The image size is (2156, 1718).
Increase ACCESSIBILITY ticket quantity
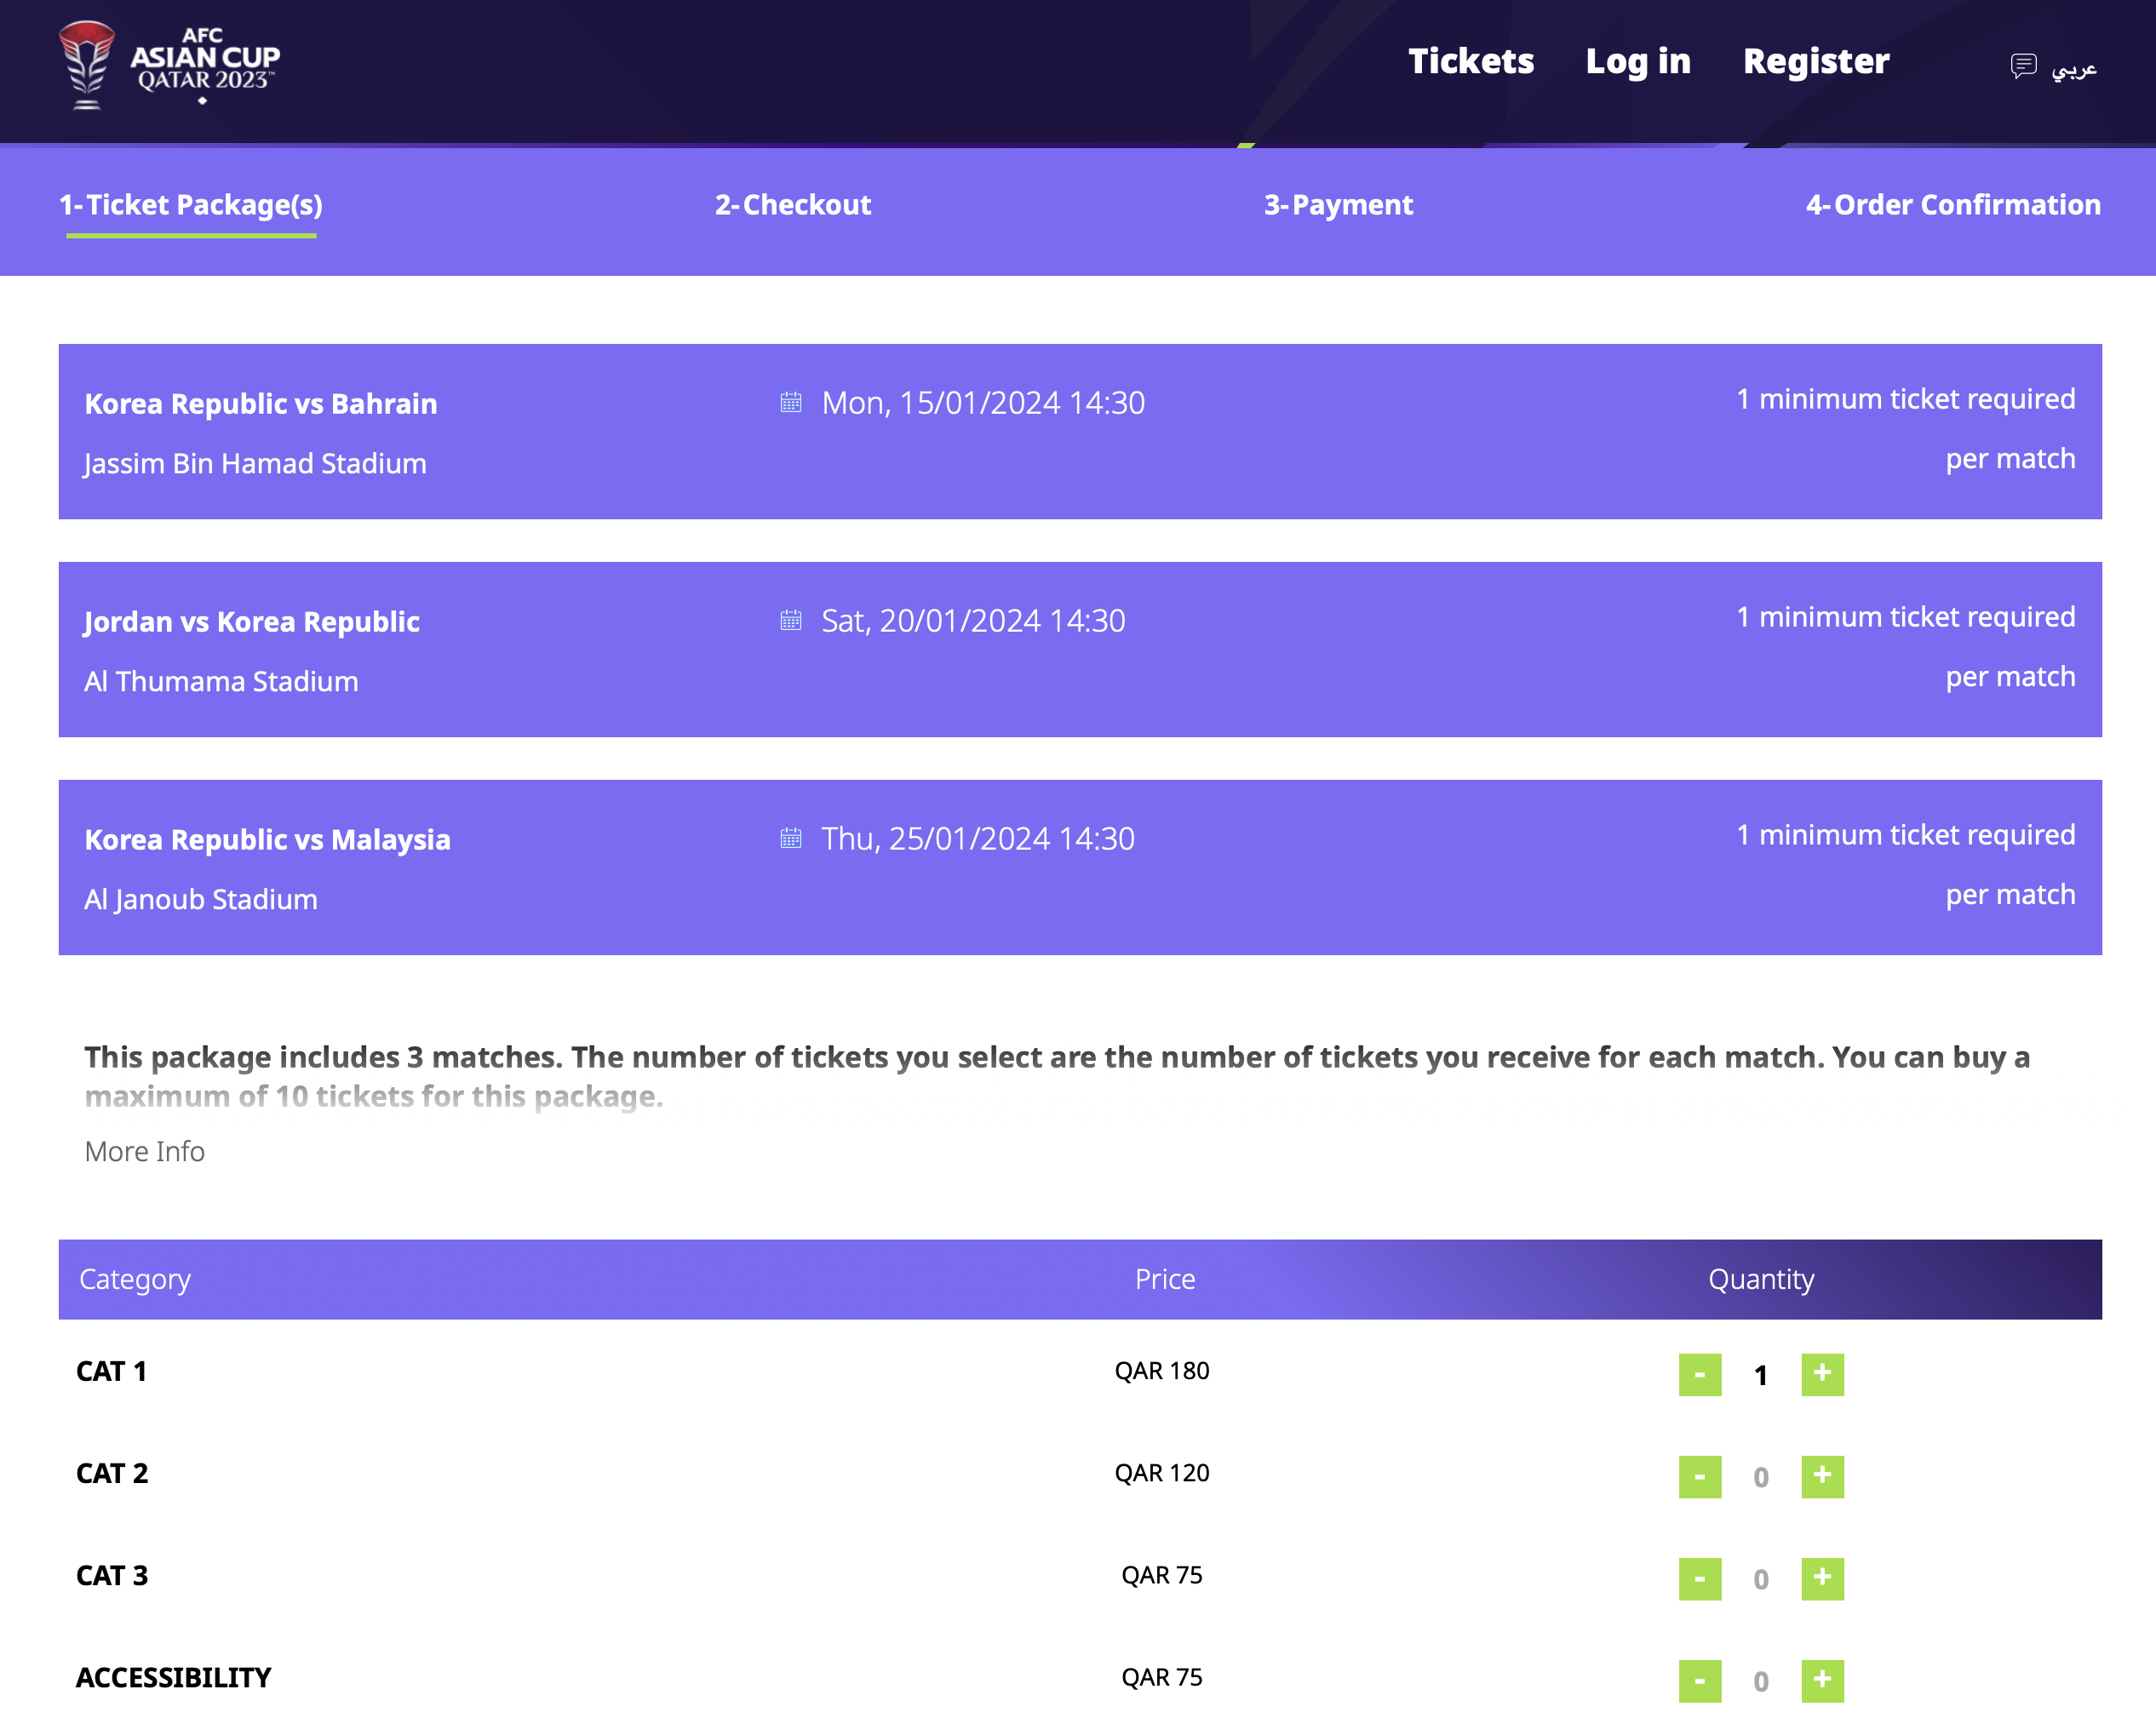pyautogui.click(x=1821, y=1680)
